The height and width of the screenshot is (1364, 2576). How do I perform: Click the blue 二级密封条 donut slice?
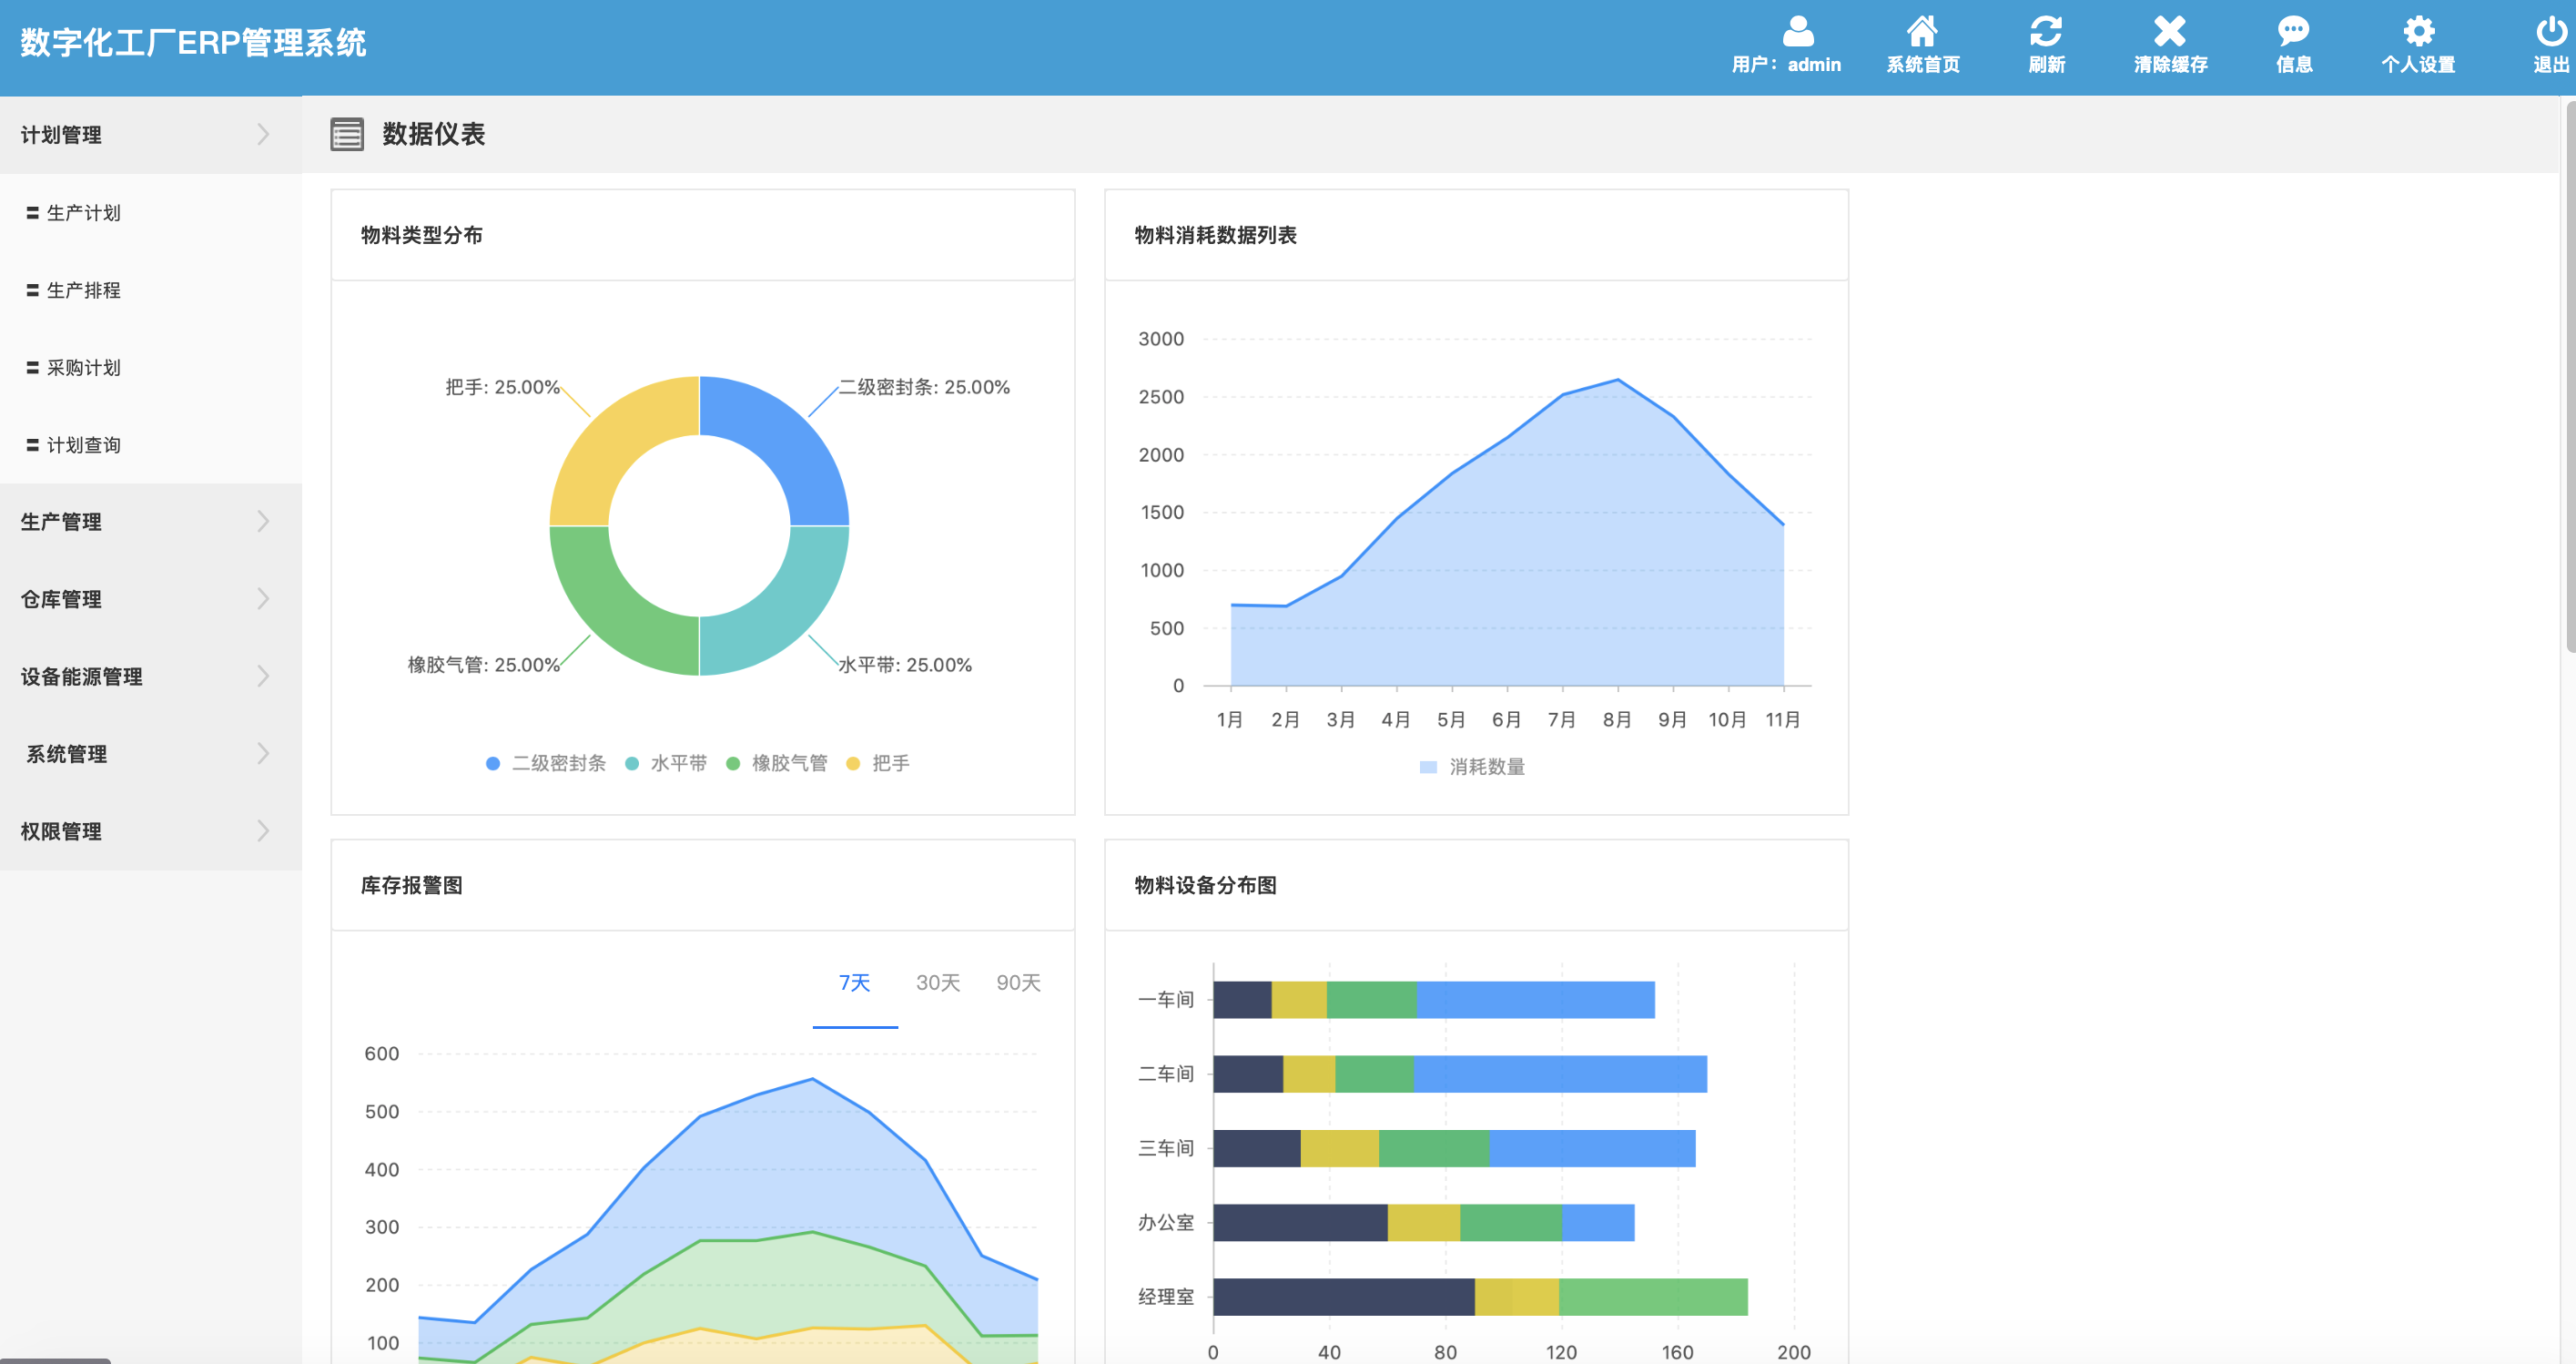pos(785,440)
